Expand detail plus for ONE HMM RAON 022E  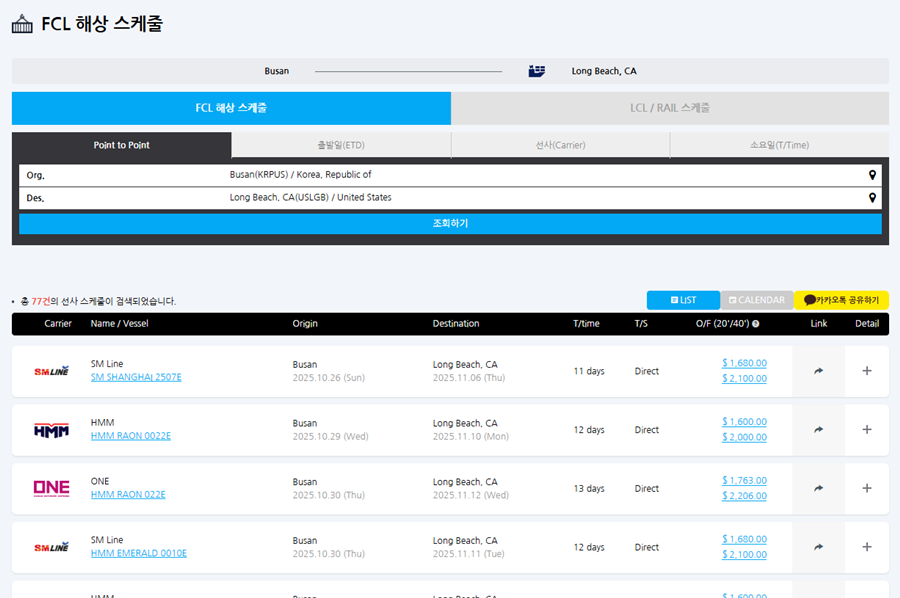coord(866,489)
